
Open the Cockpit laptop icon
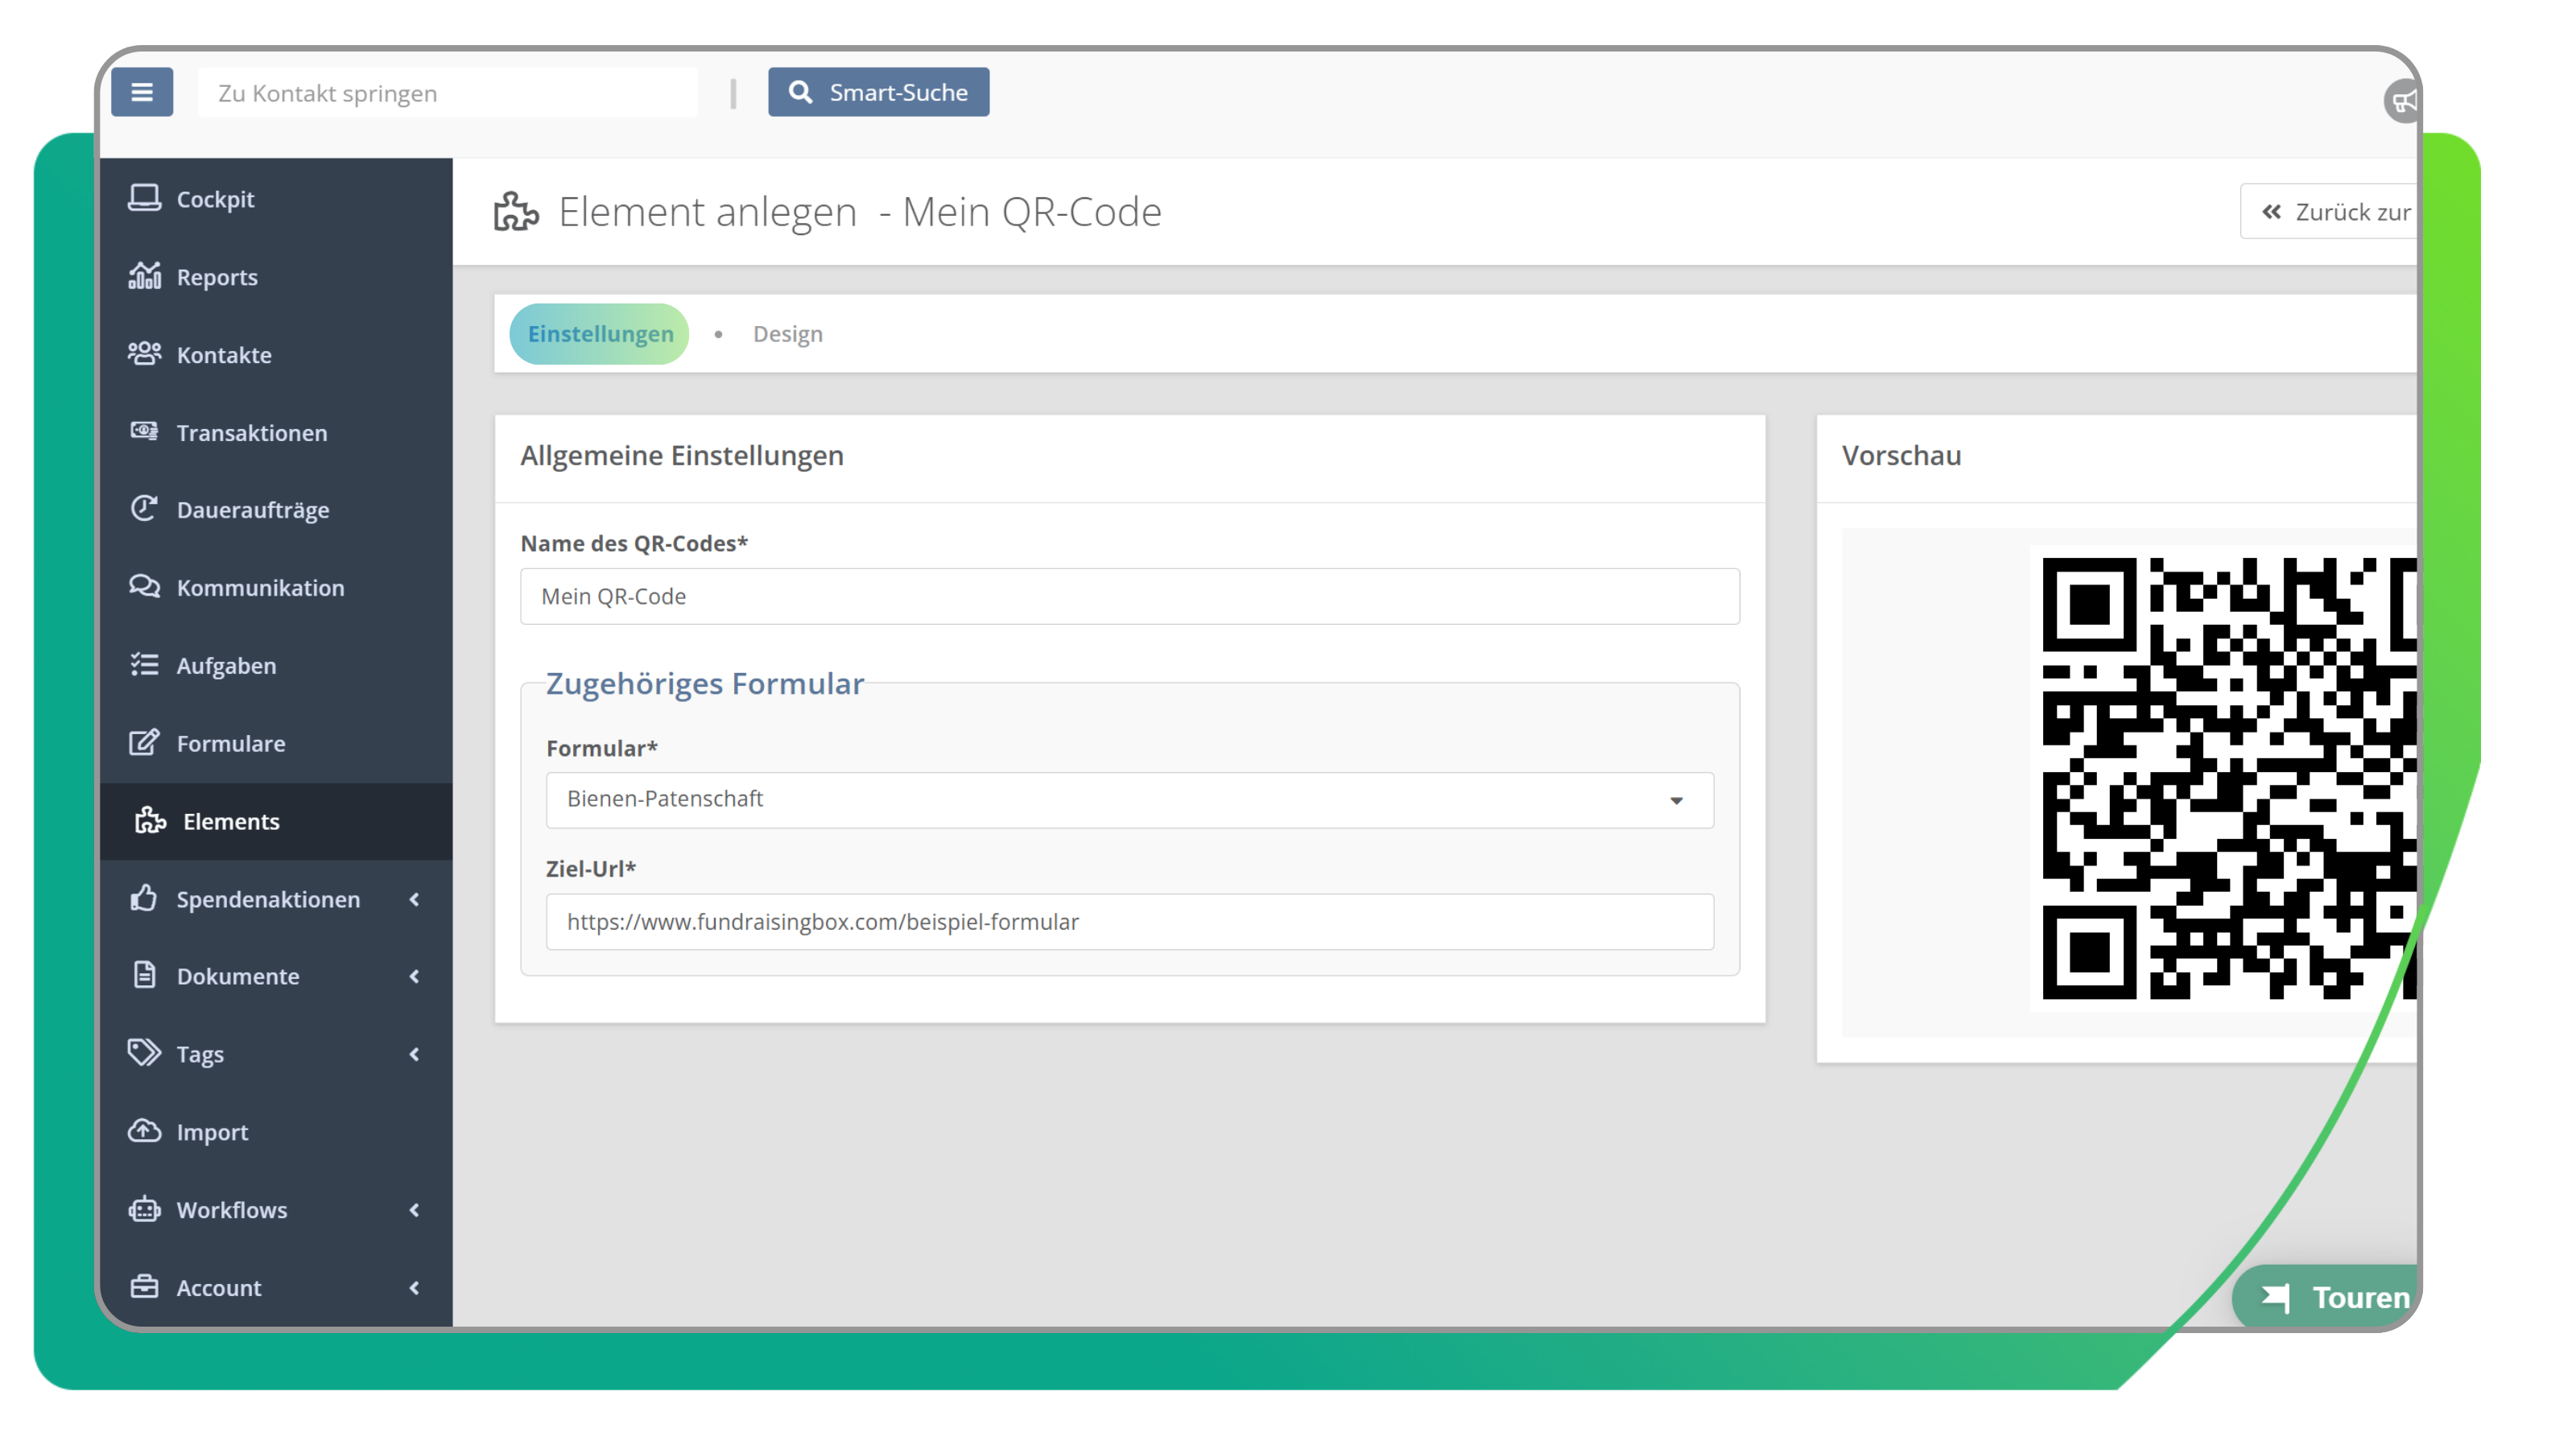144,198
